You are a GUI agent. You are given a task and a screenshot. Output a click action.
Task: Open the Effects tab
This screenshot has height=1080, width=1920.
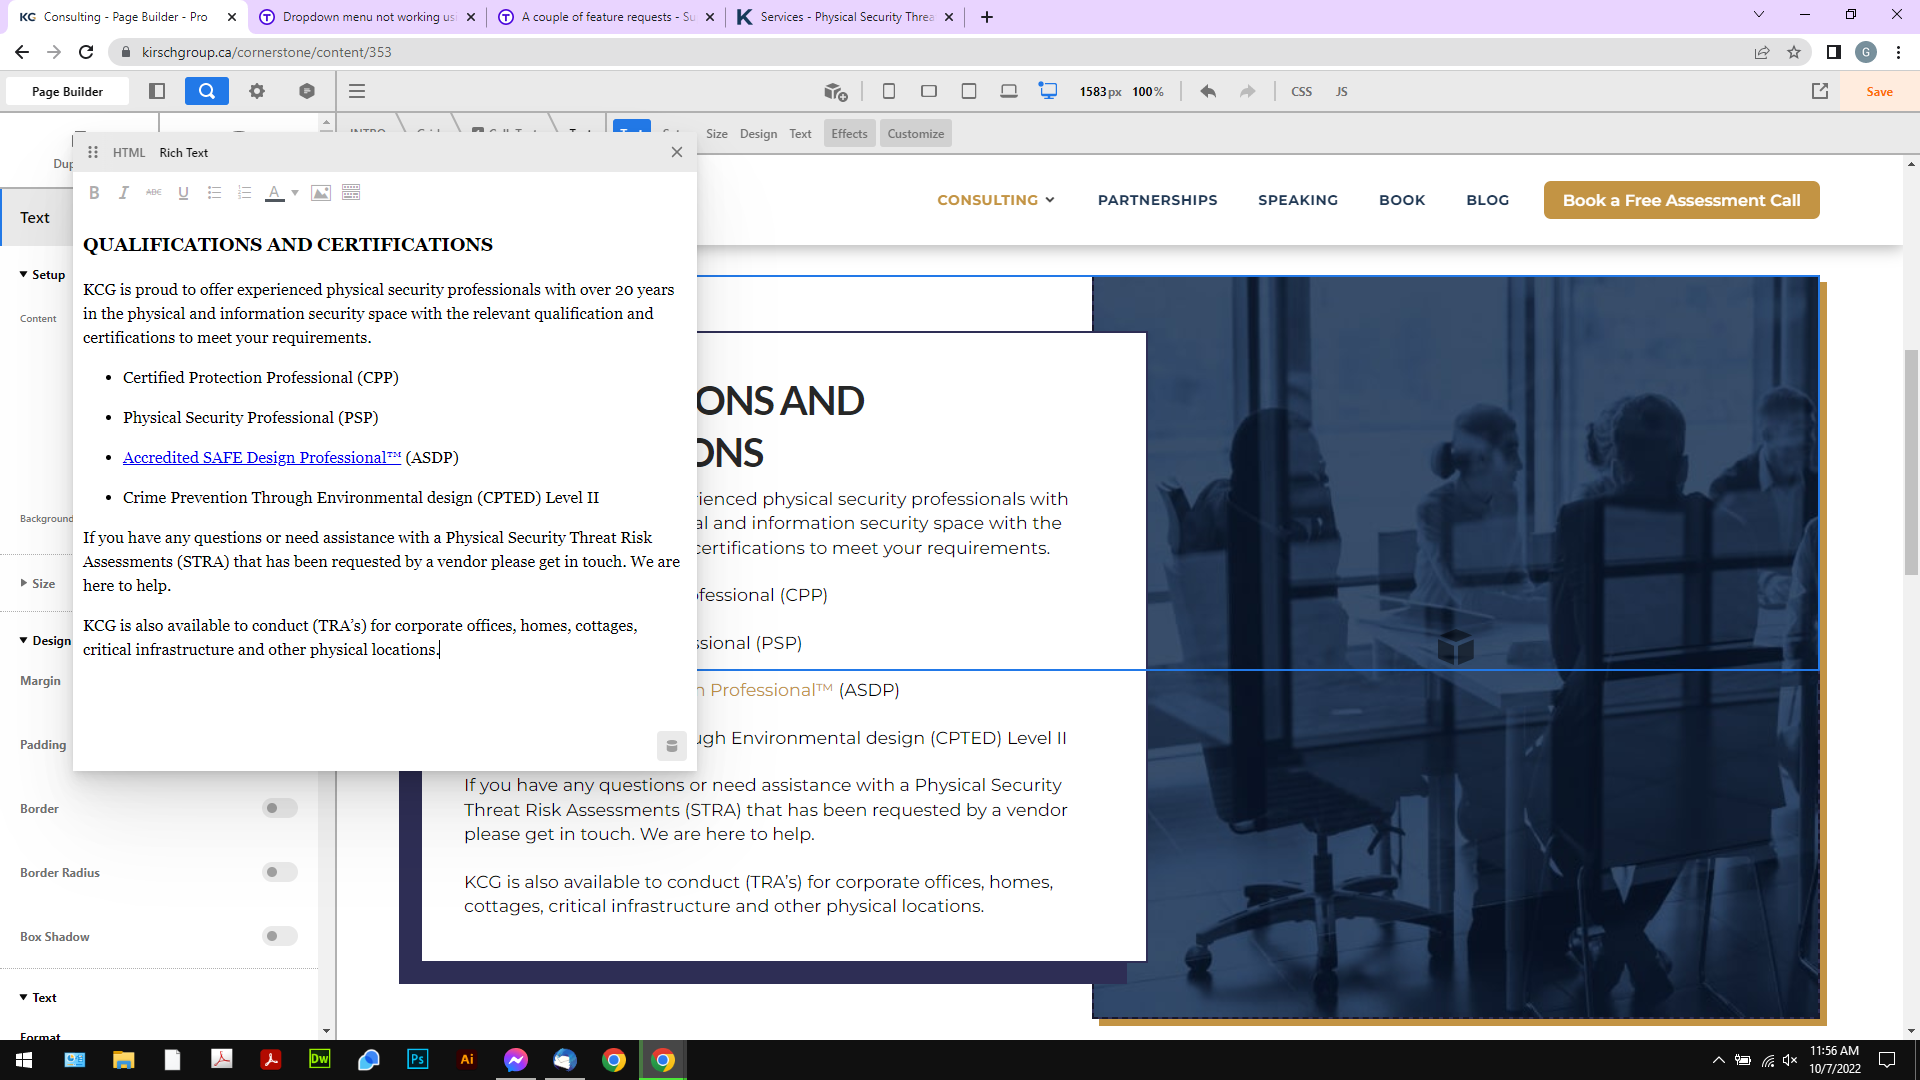[x=849, y=134]
